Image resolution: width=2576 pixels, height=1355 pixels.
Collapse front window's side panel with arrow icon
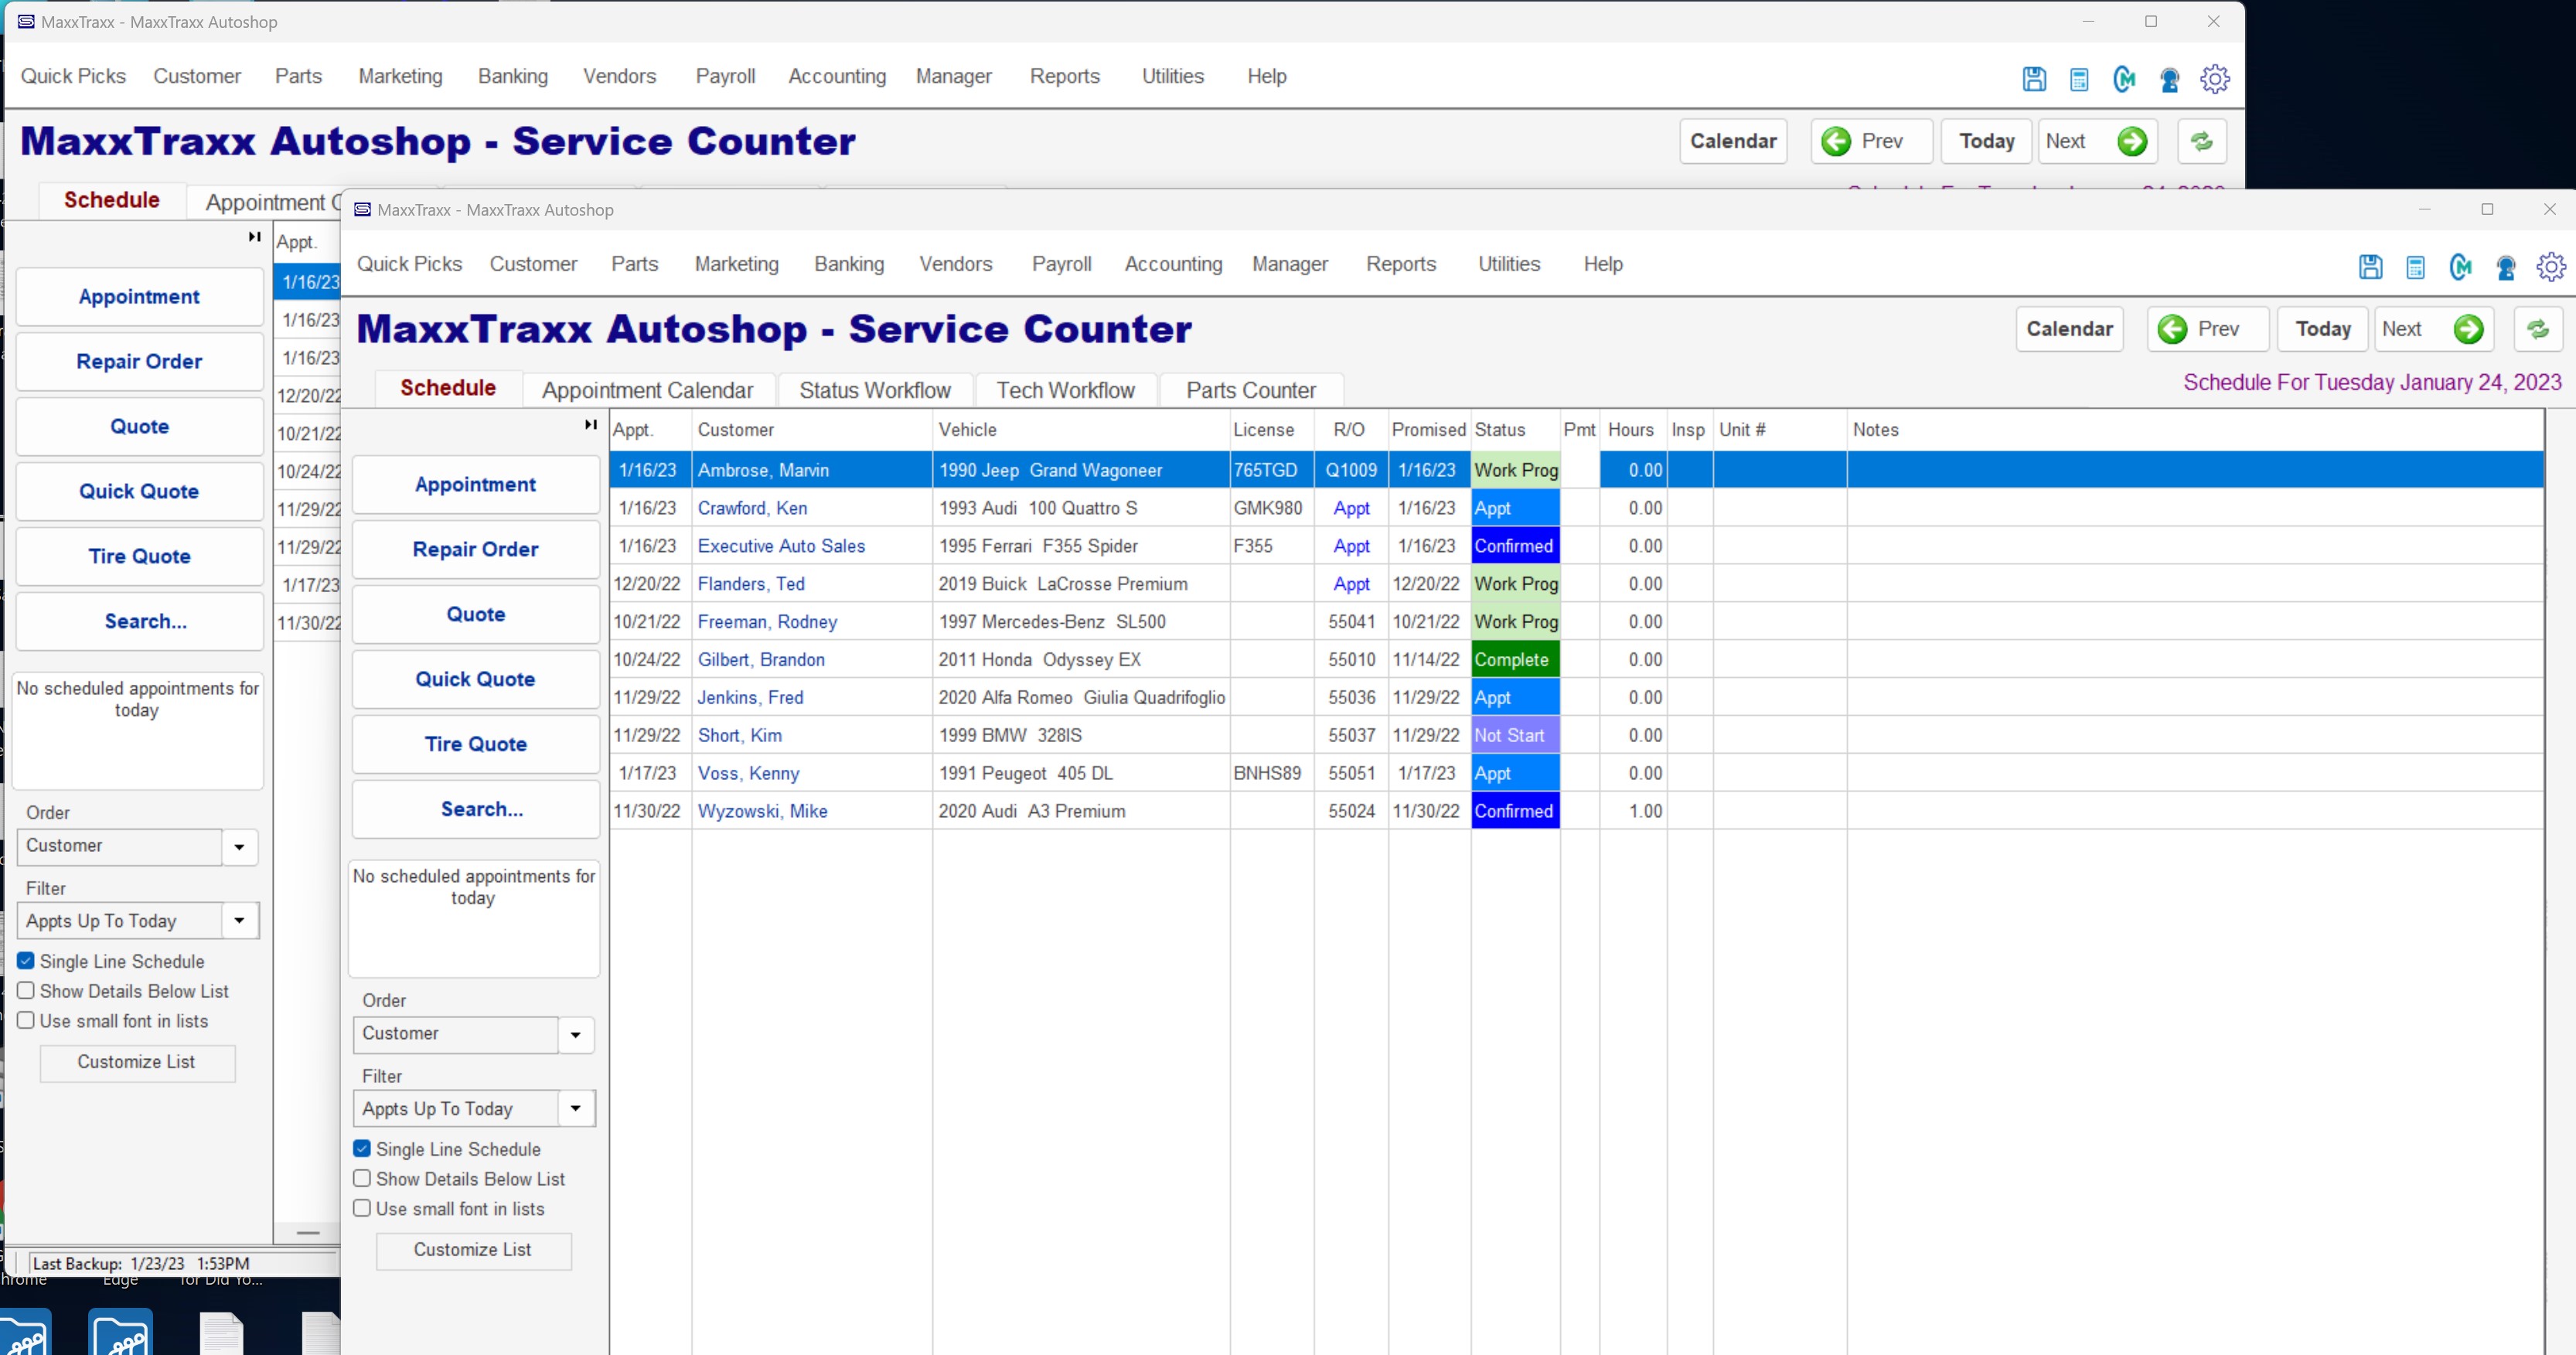(x=590, y=425)
